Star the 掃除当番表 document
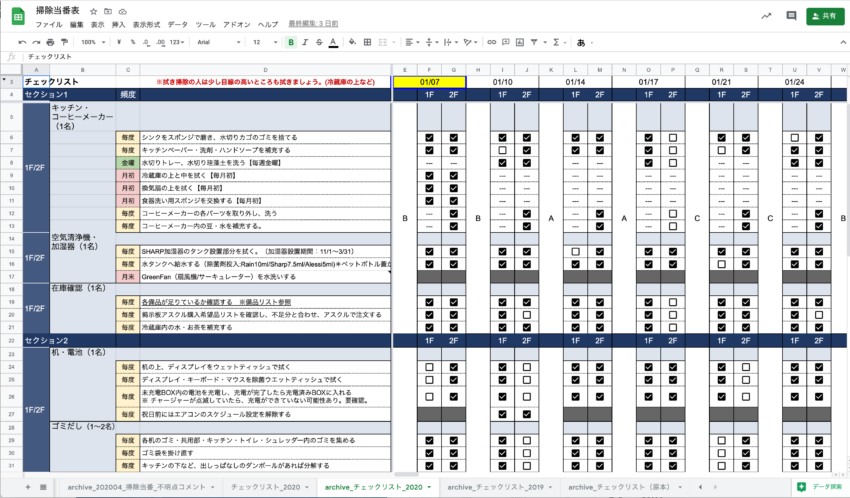This screenshot has height=498, width=850. pos(93,10)
